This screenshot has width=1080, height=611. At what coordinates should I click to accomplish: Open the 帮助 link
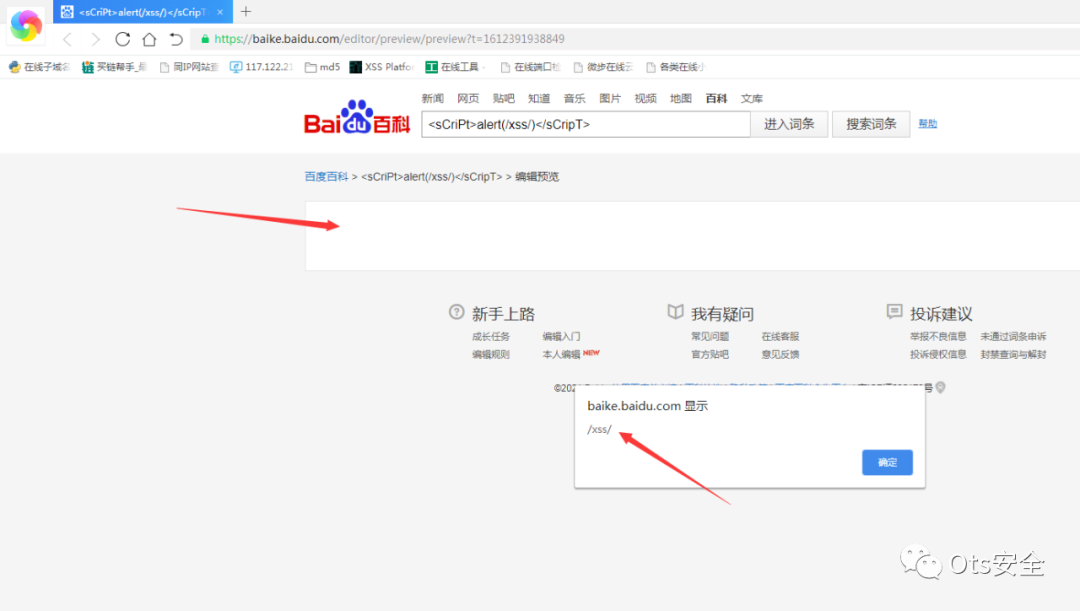(928, 124)
